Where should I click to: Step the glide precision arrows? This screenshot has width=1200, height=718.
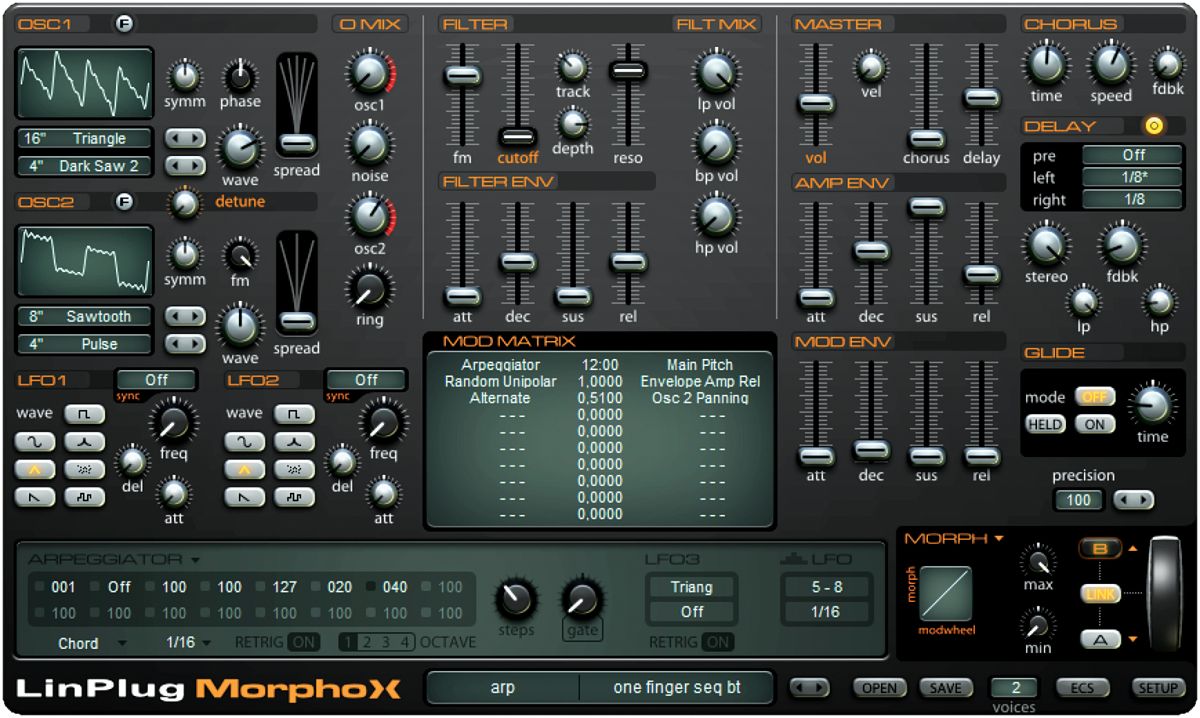pyautogui.click(x=1133, y=499)
